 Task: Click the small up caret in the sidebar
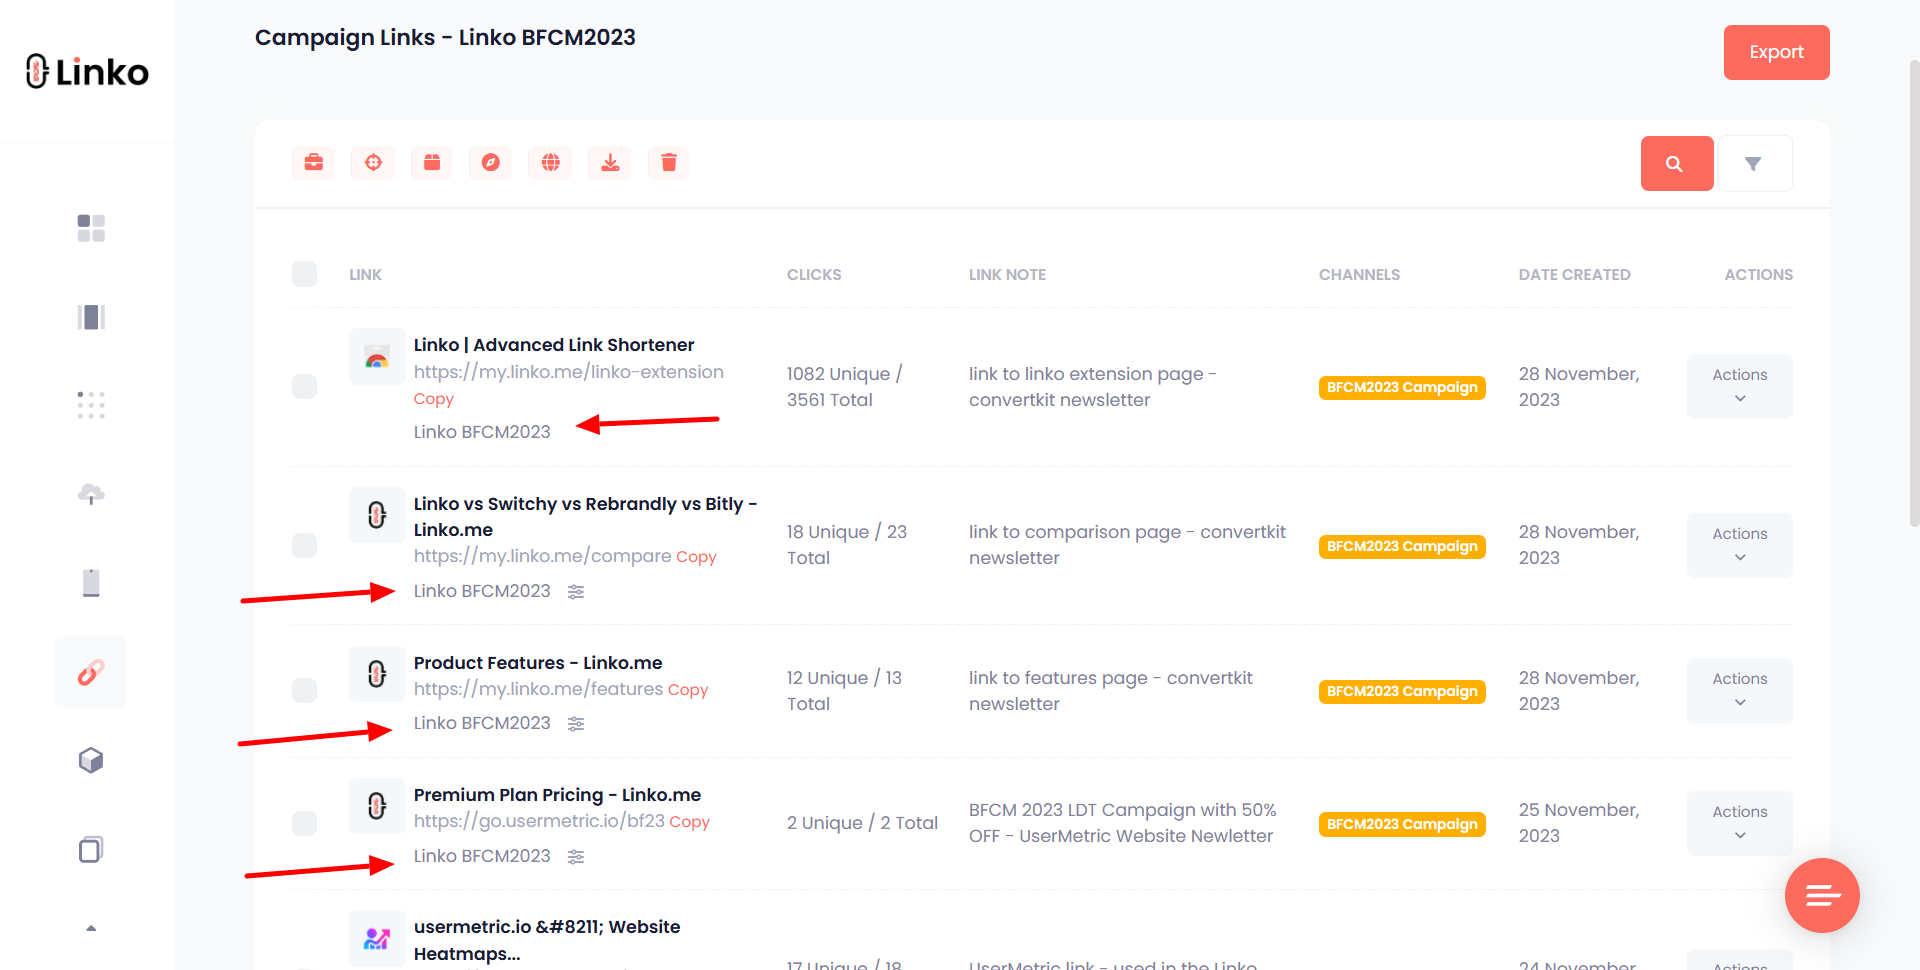point(91,929)
